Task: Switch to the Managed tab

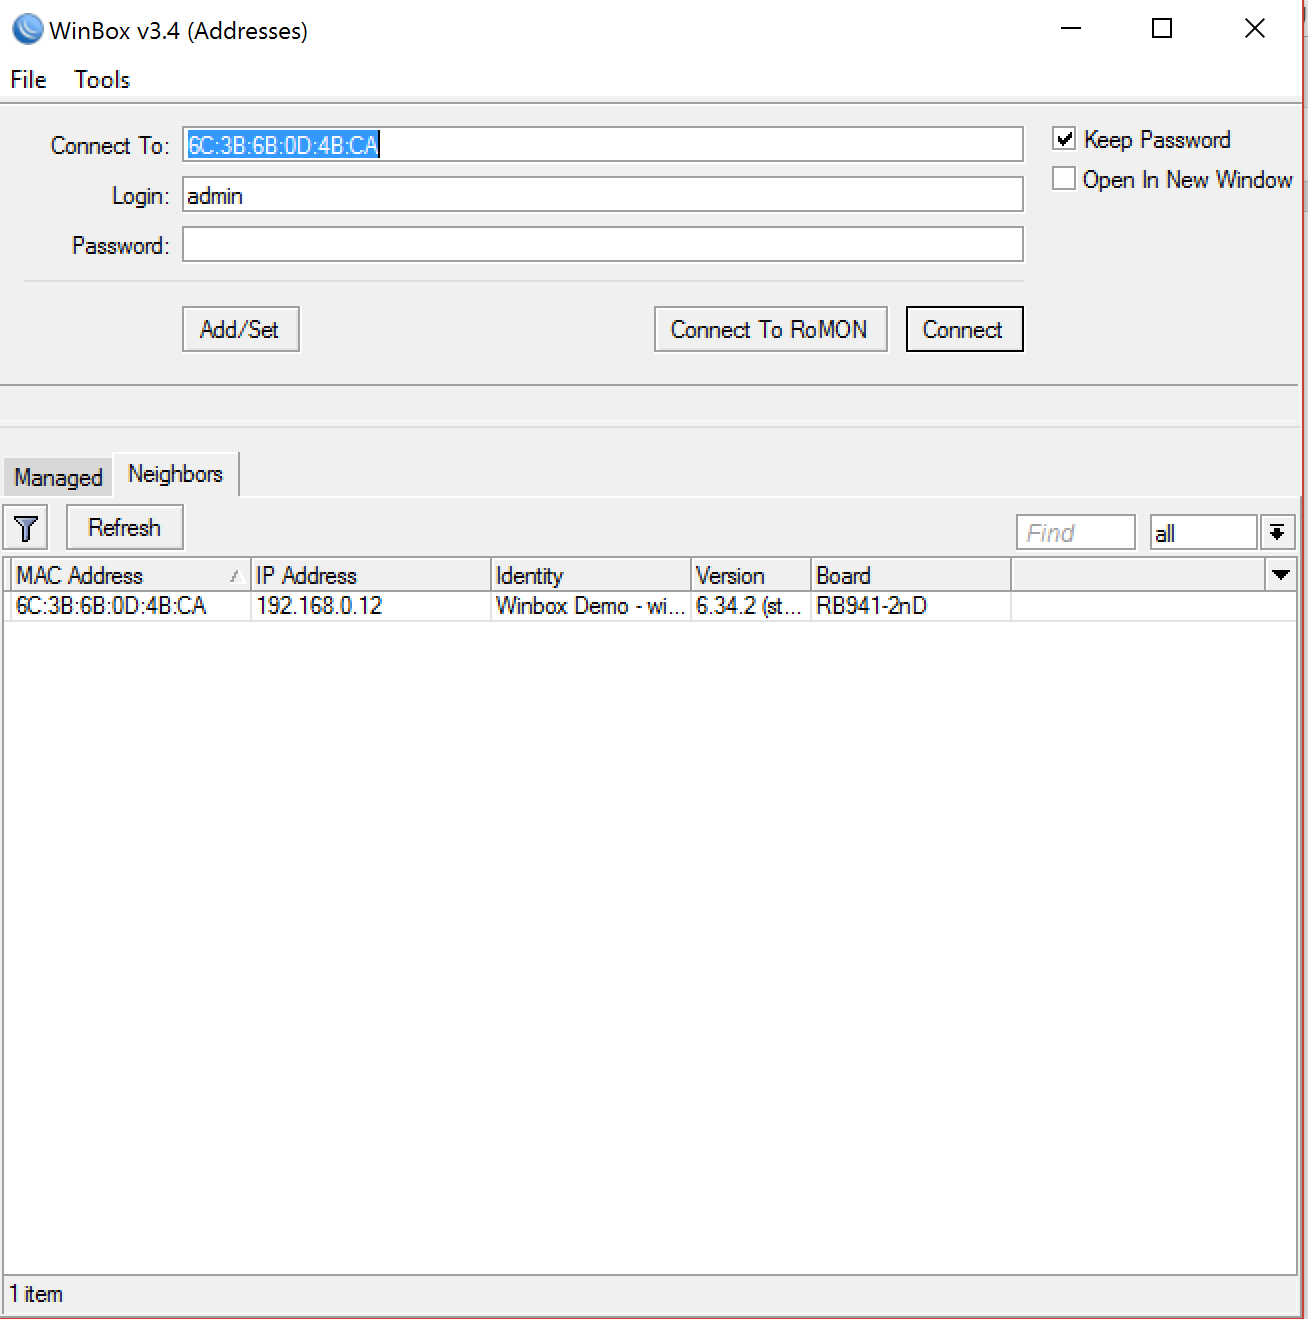Action: point(58,477)
